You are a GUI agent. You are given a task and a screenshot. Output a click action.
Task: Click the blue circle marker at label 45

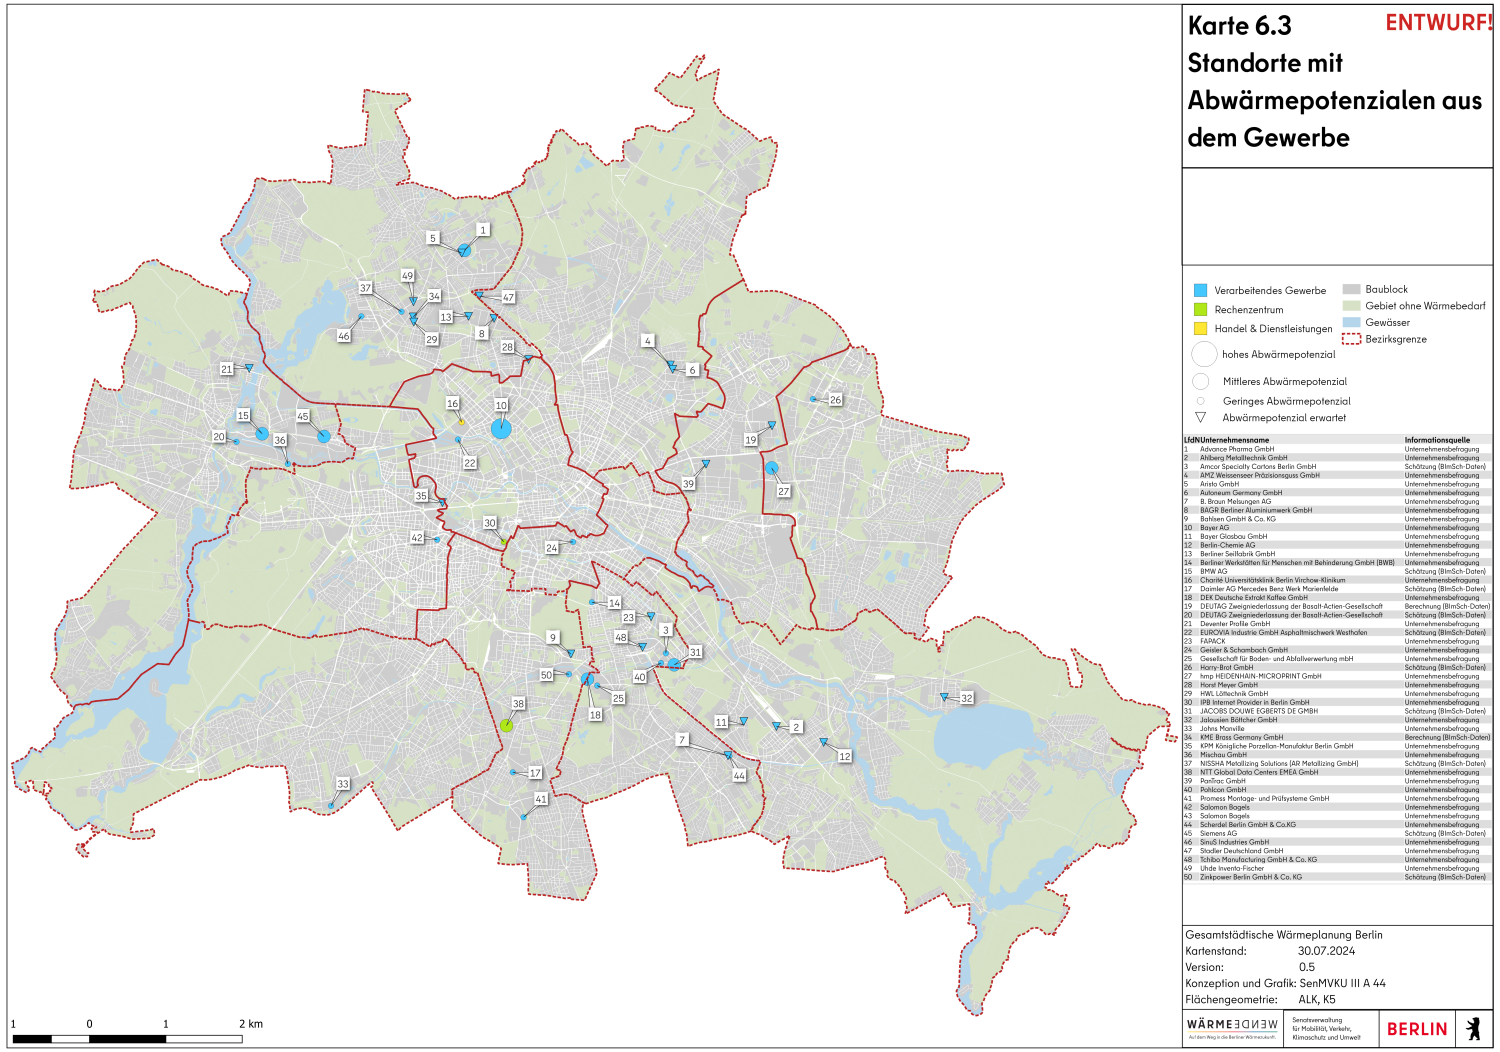click(324, 436)
